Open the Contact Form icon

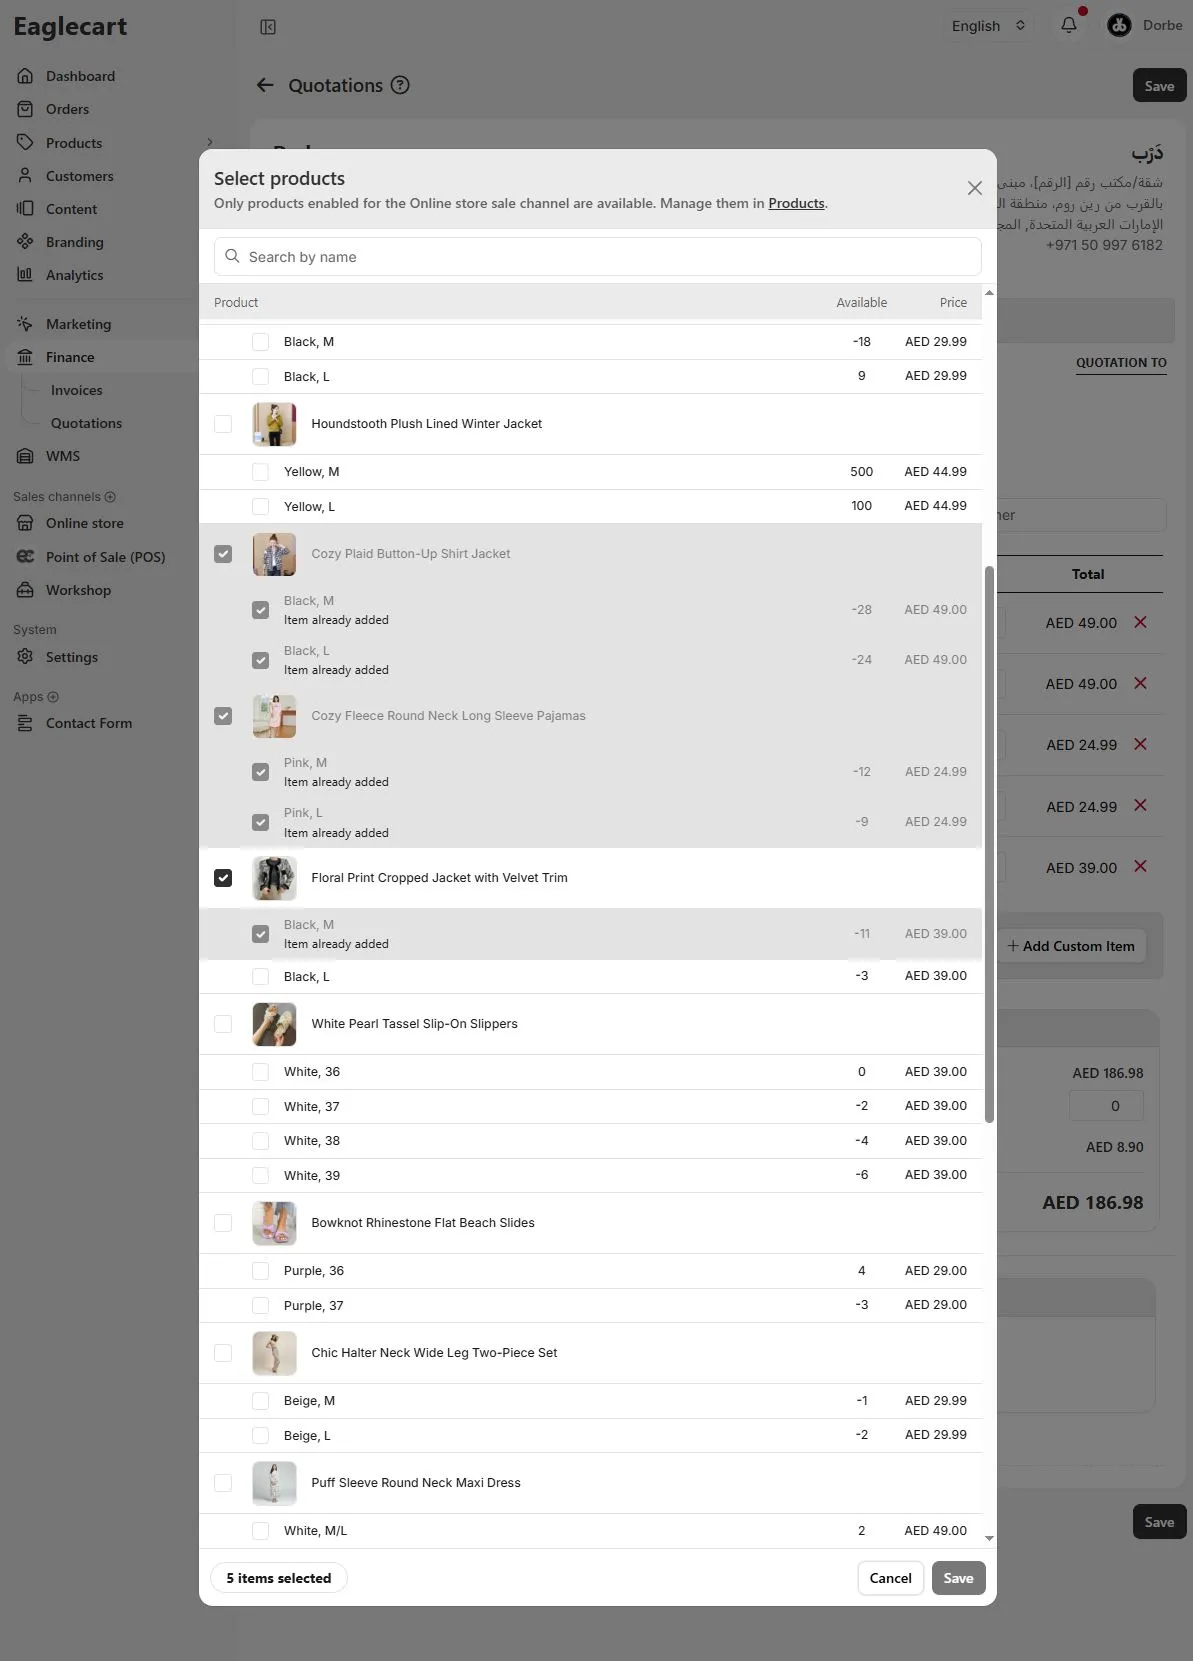tap(25, 723)
